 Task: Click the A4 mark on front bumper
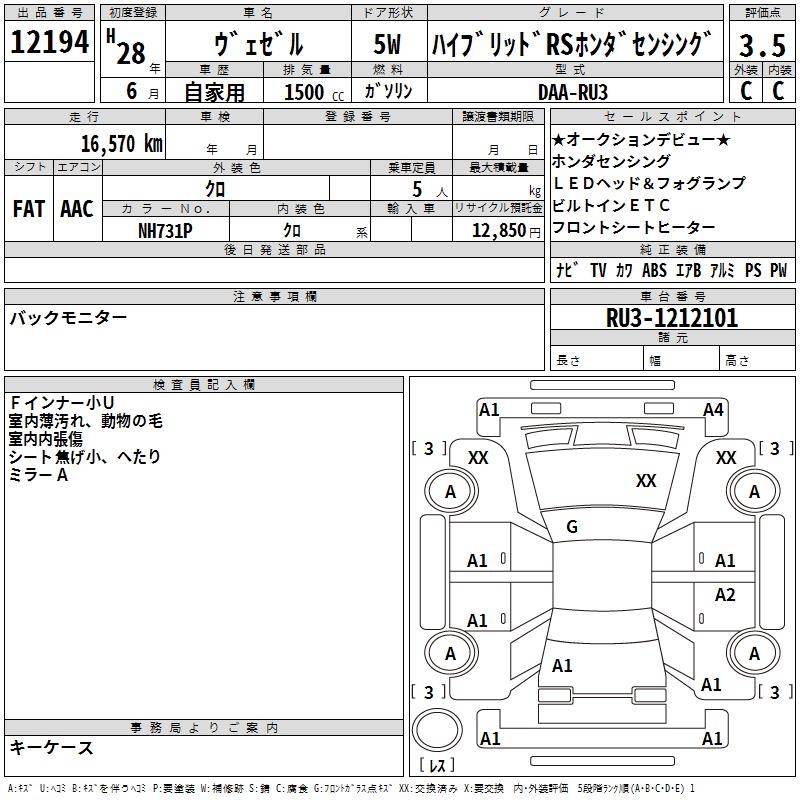point(713,410)
